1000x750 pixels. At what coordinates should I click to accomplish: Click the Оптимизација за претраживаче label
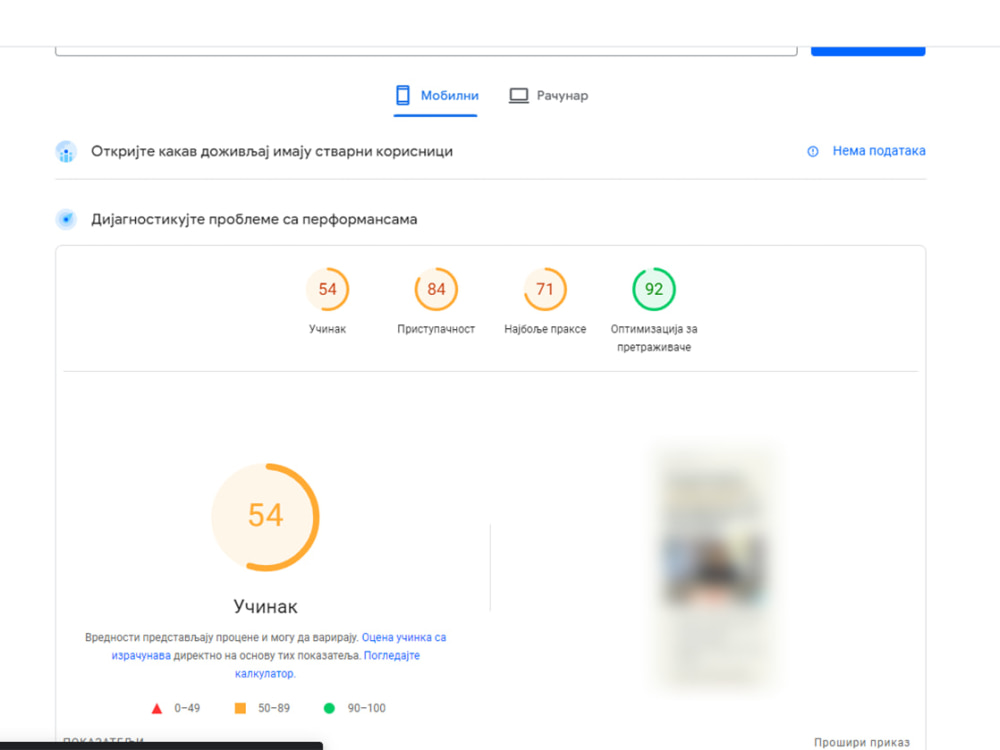(654, 338)
